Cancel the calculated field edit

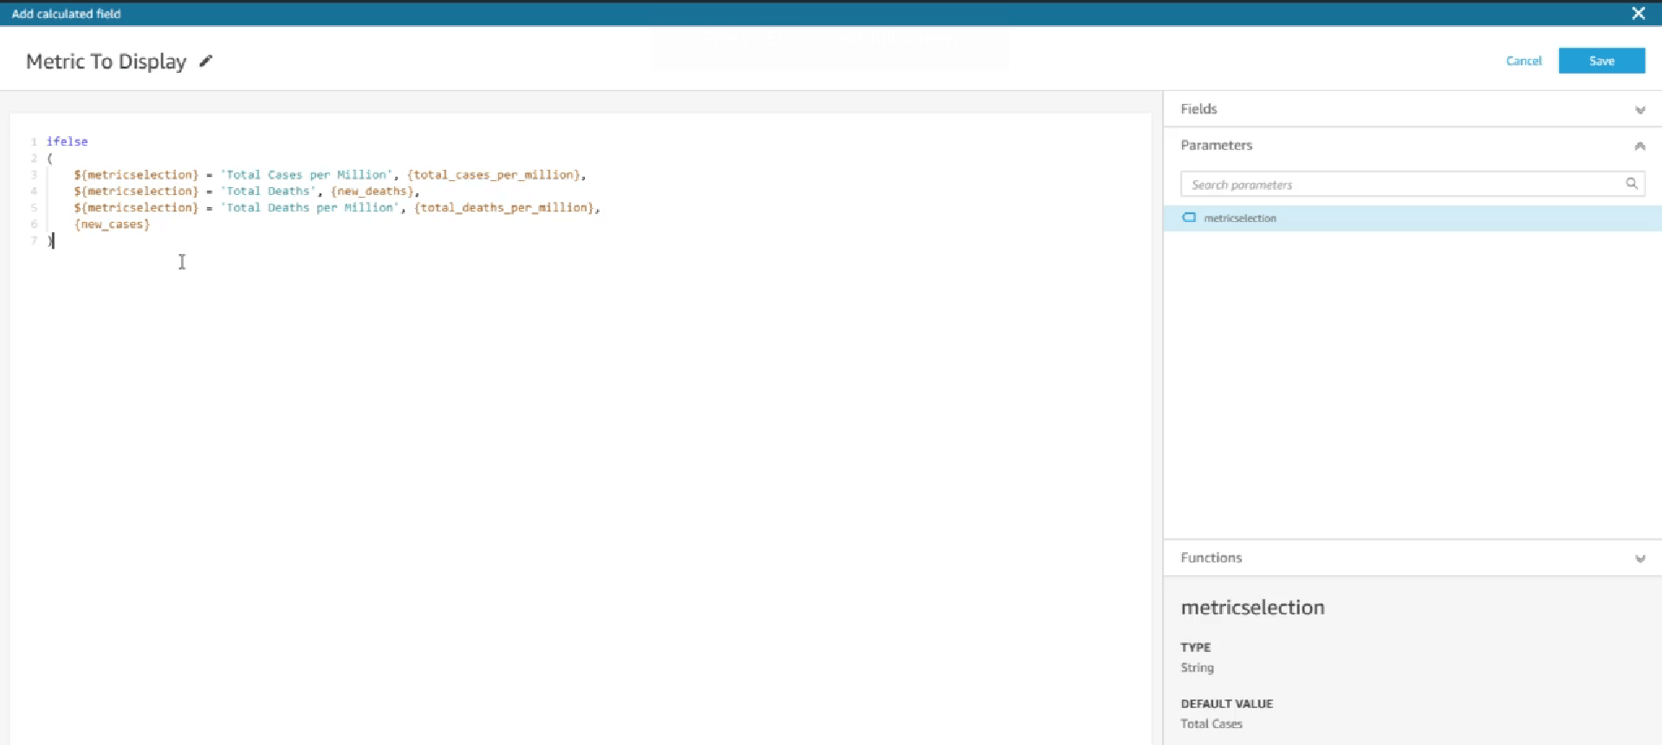coord(1523,61)
